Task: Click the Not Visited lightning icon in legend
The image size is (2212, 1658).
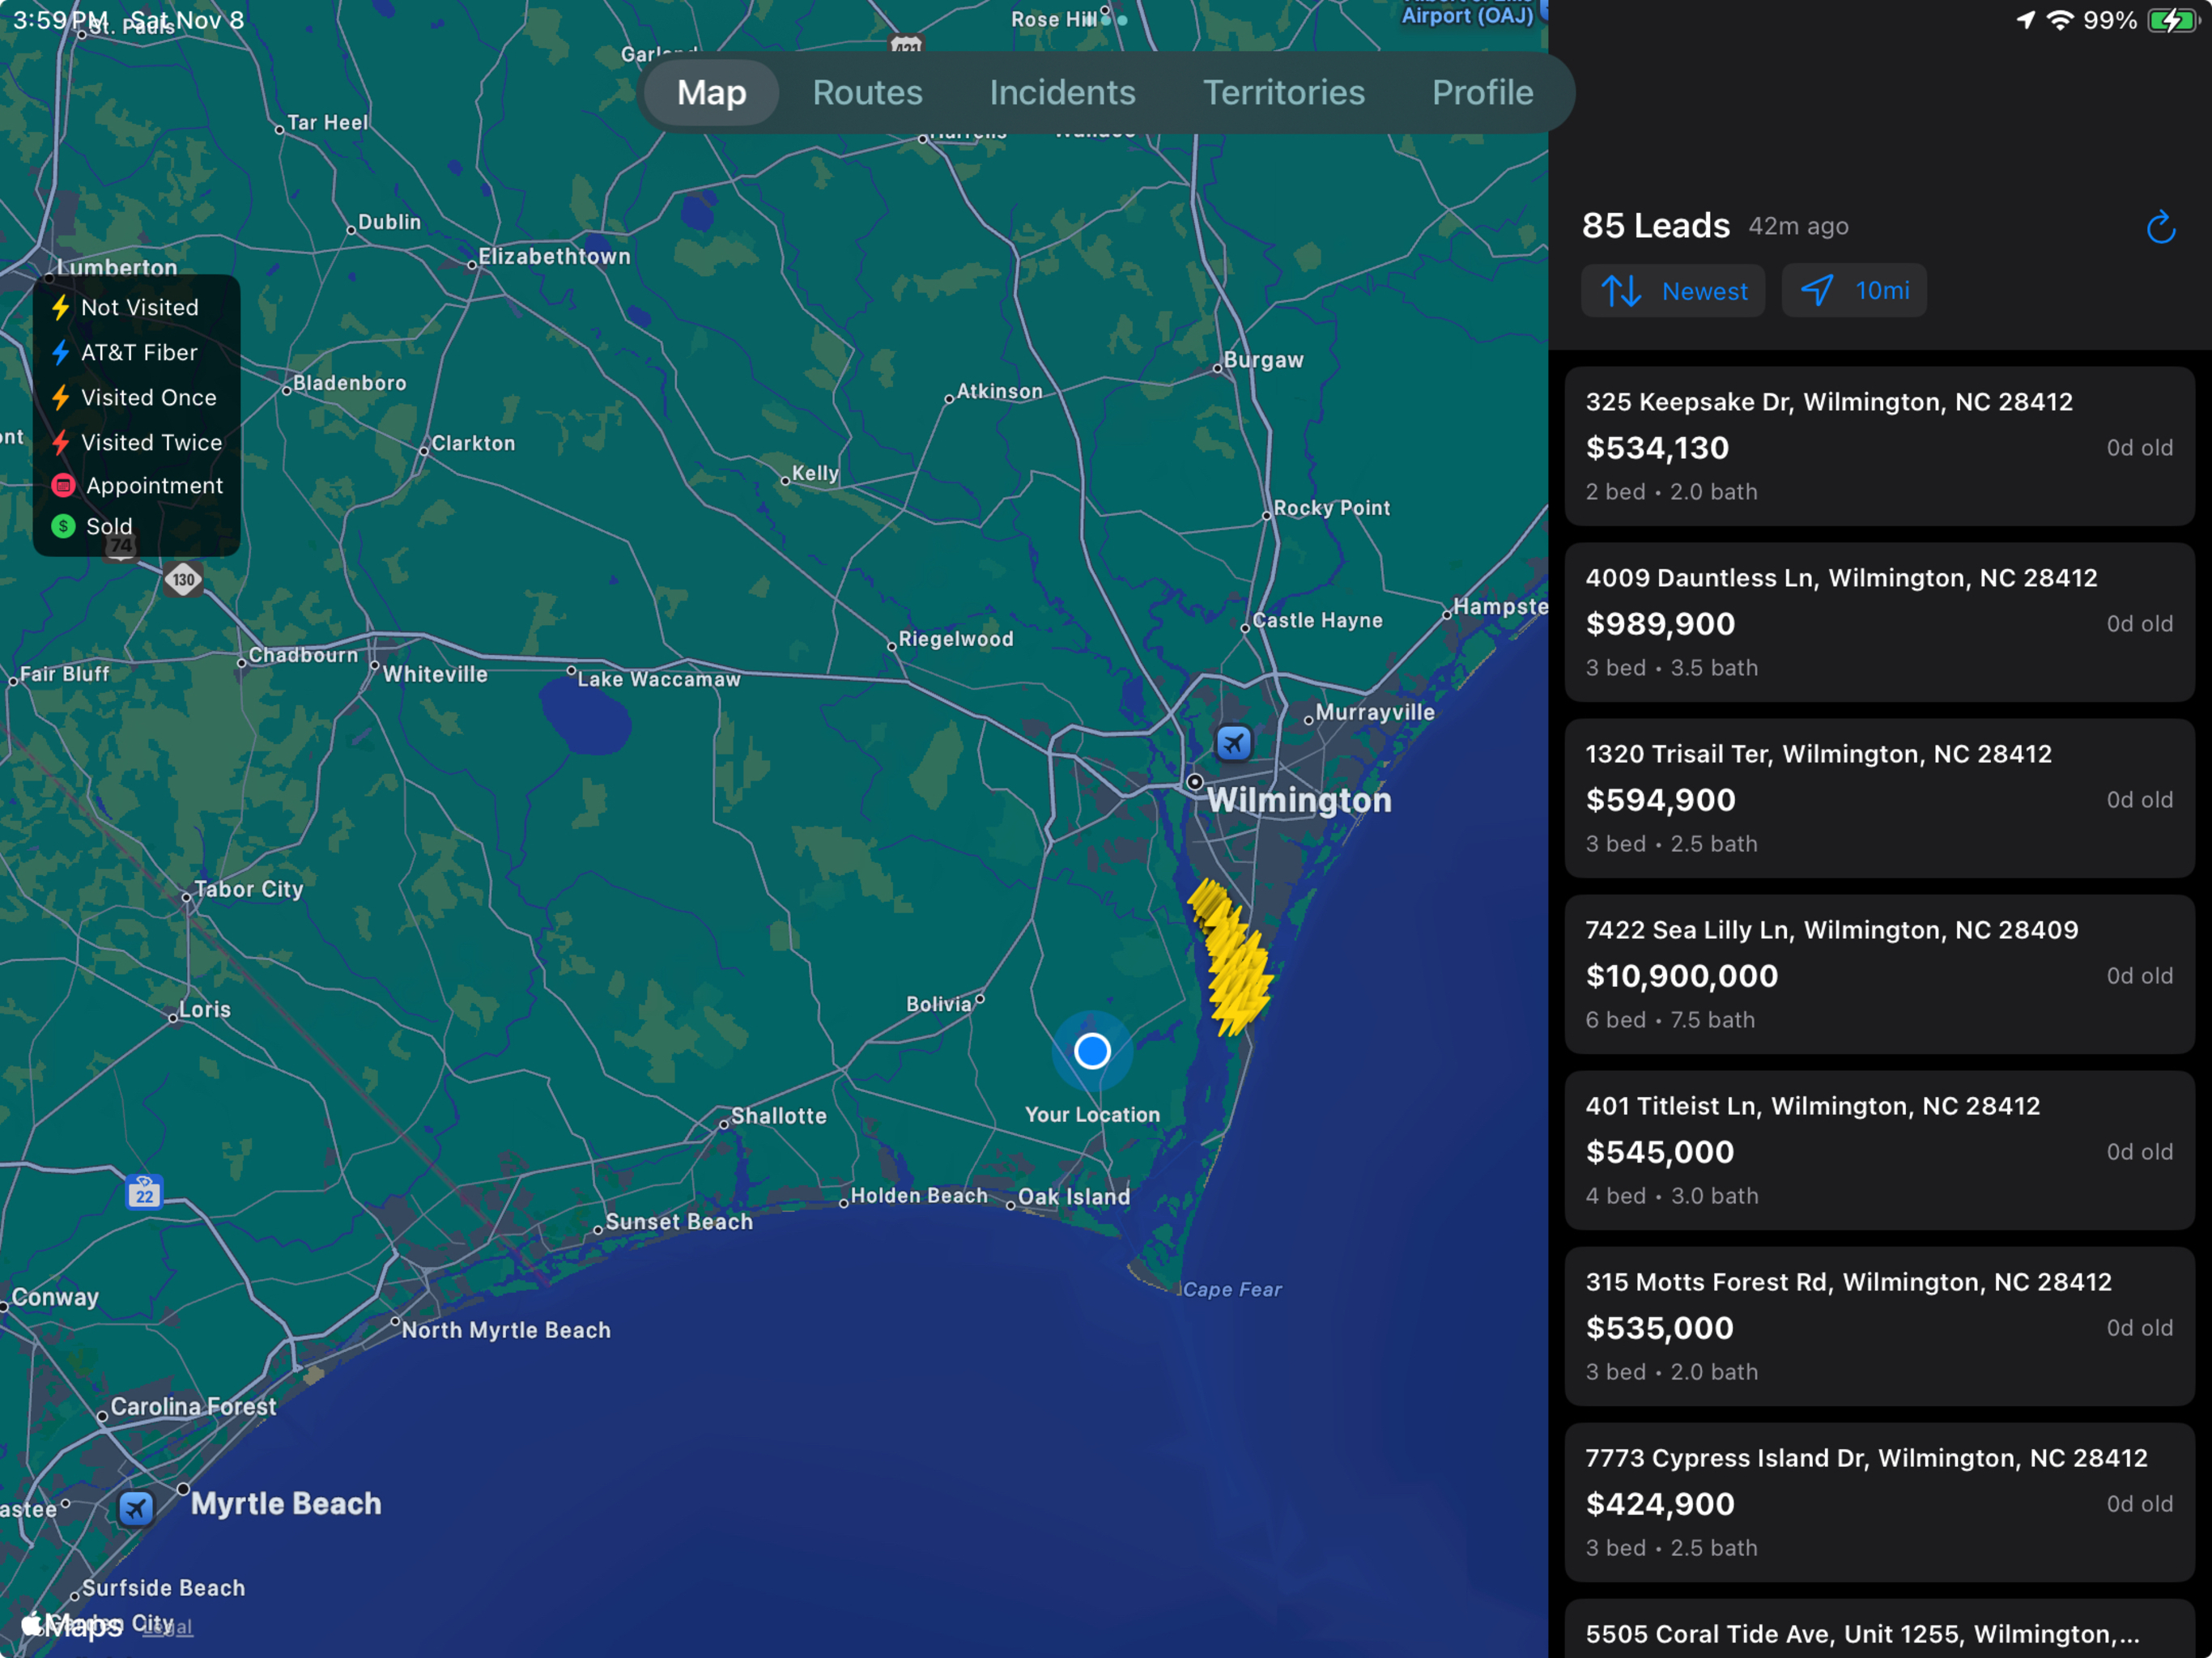Action: pyautogui.click(x=61, y=307)
